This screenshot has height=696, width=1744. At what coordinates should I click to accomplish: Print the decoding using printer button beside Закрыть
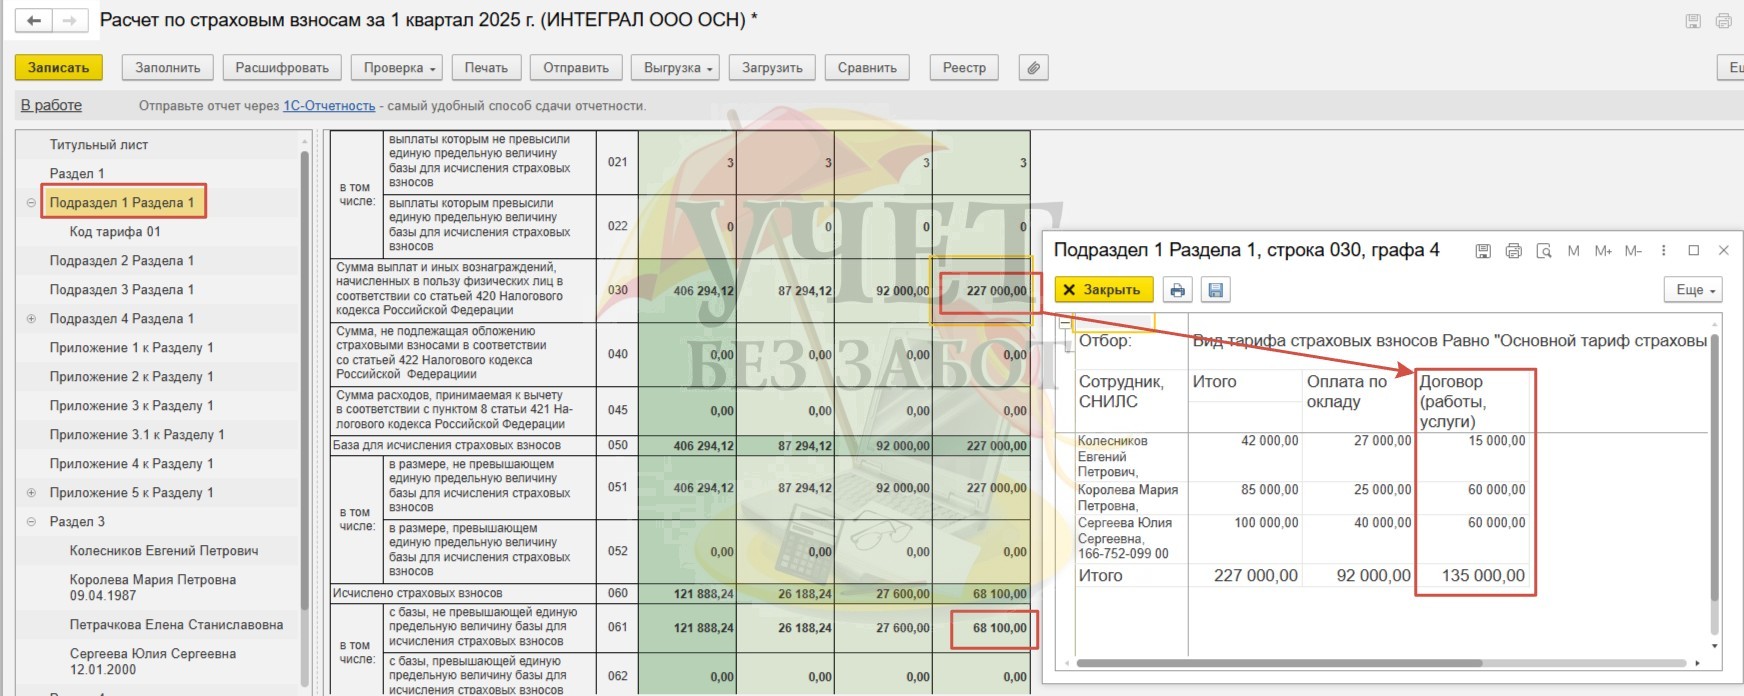click(1177, 290)
